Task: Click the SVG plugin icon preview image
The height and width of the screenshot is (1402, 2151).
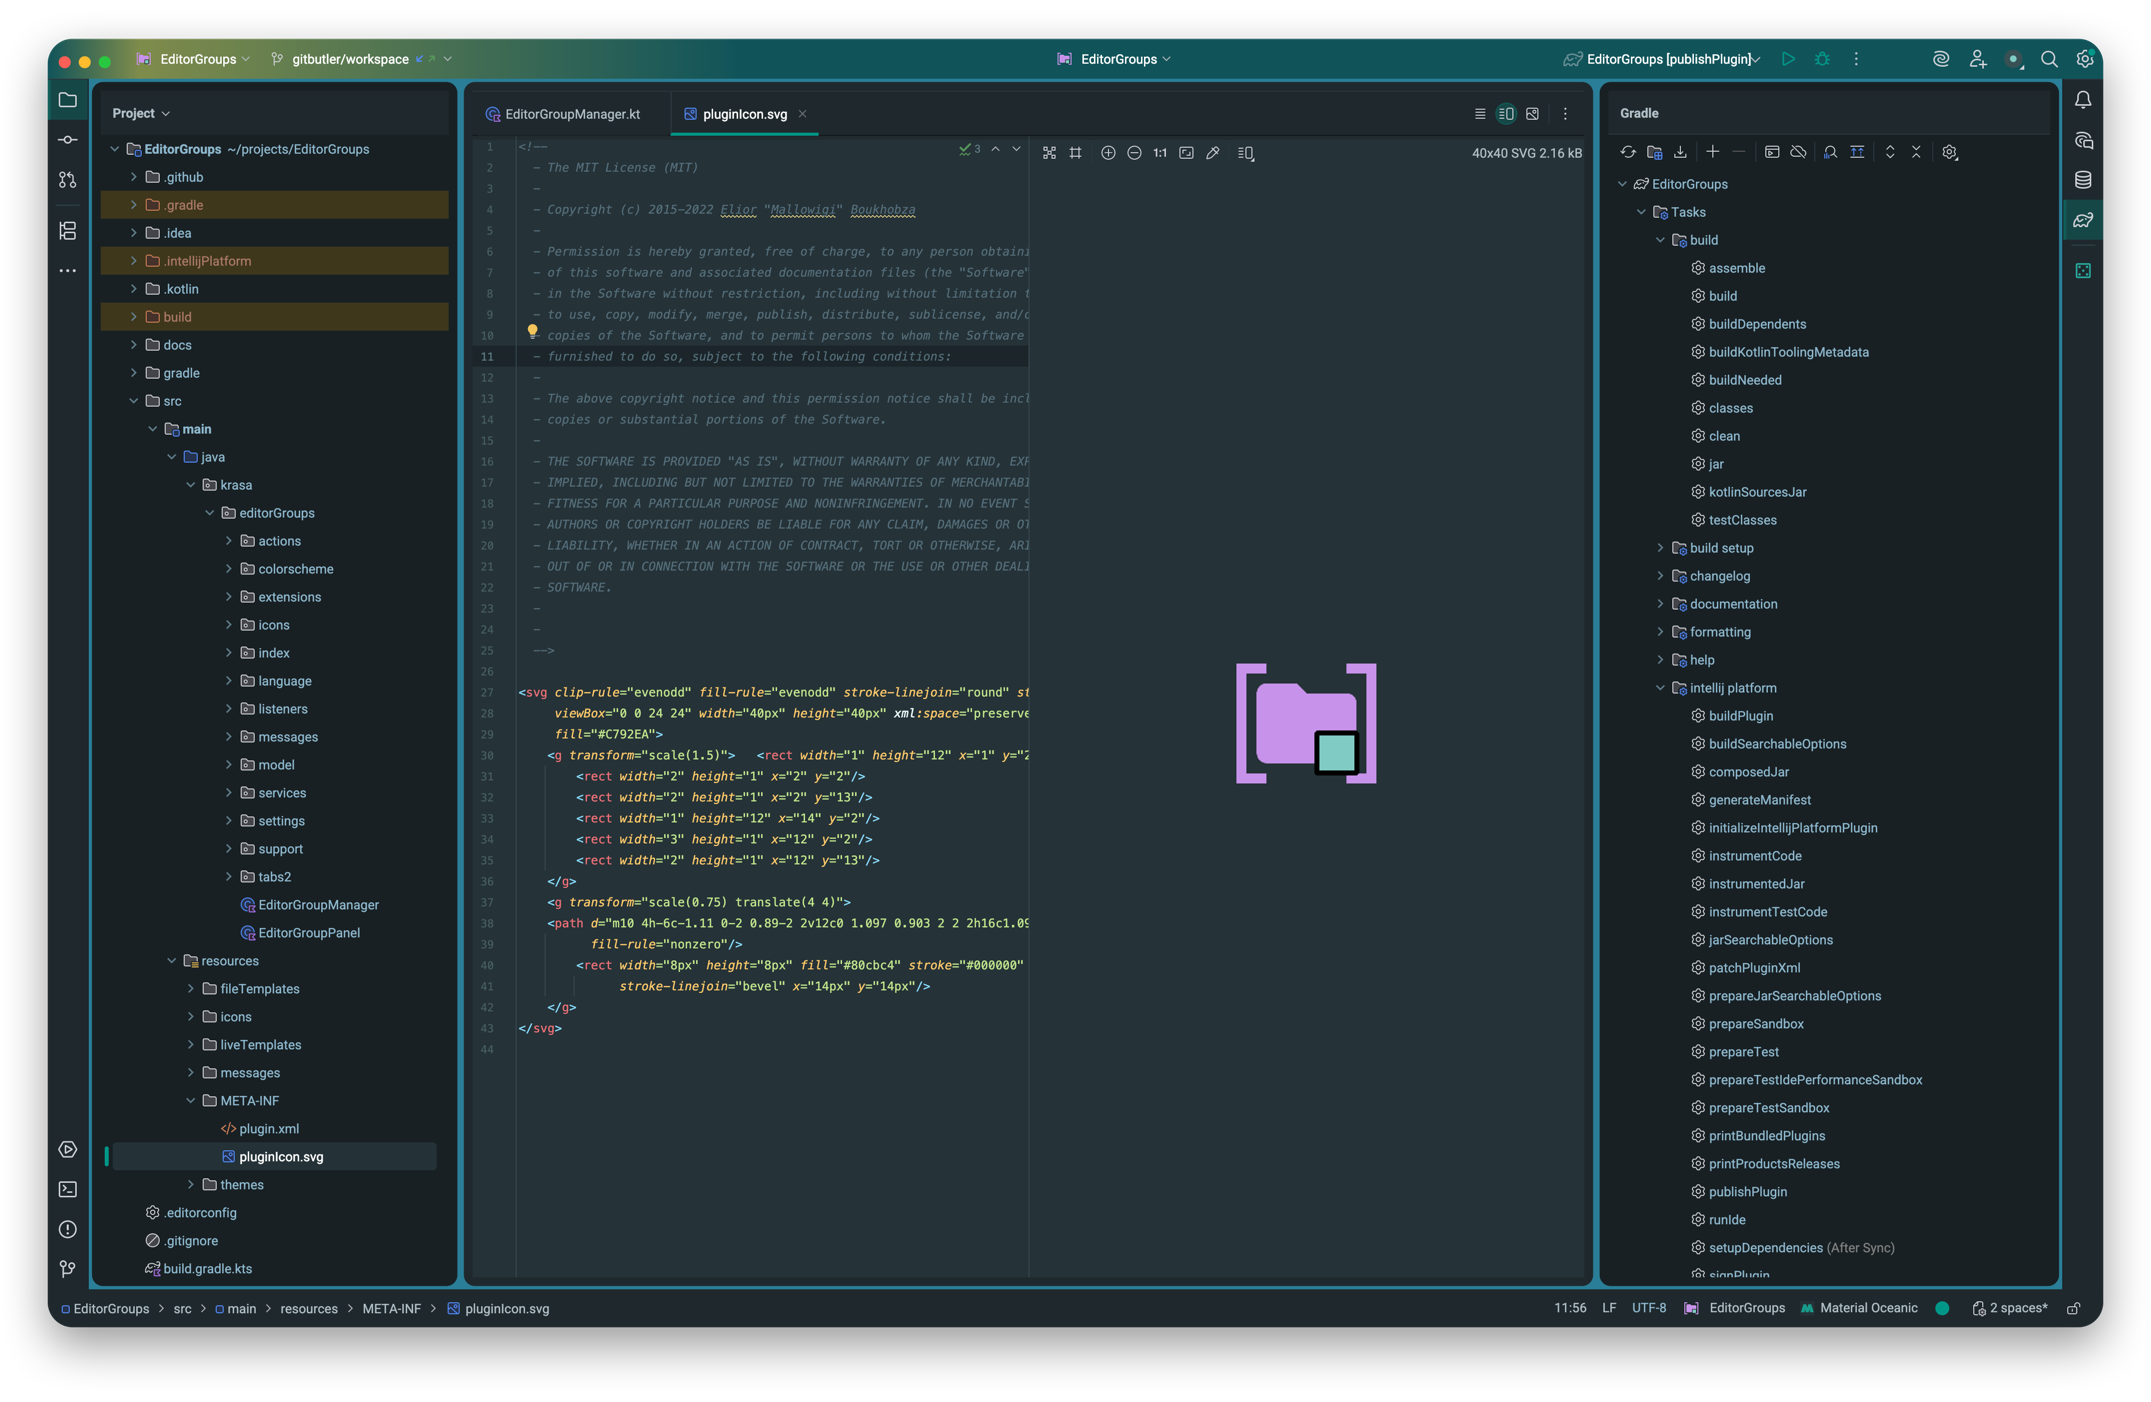Action: point(1306,723)
